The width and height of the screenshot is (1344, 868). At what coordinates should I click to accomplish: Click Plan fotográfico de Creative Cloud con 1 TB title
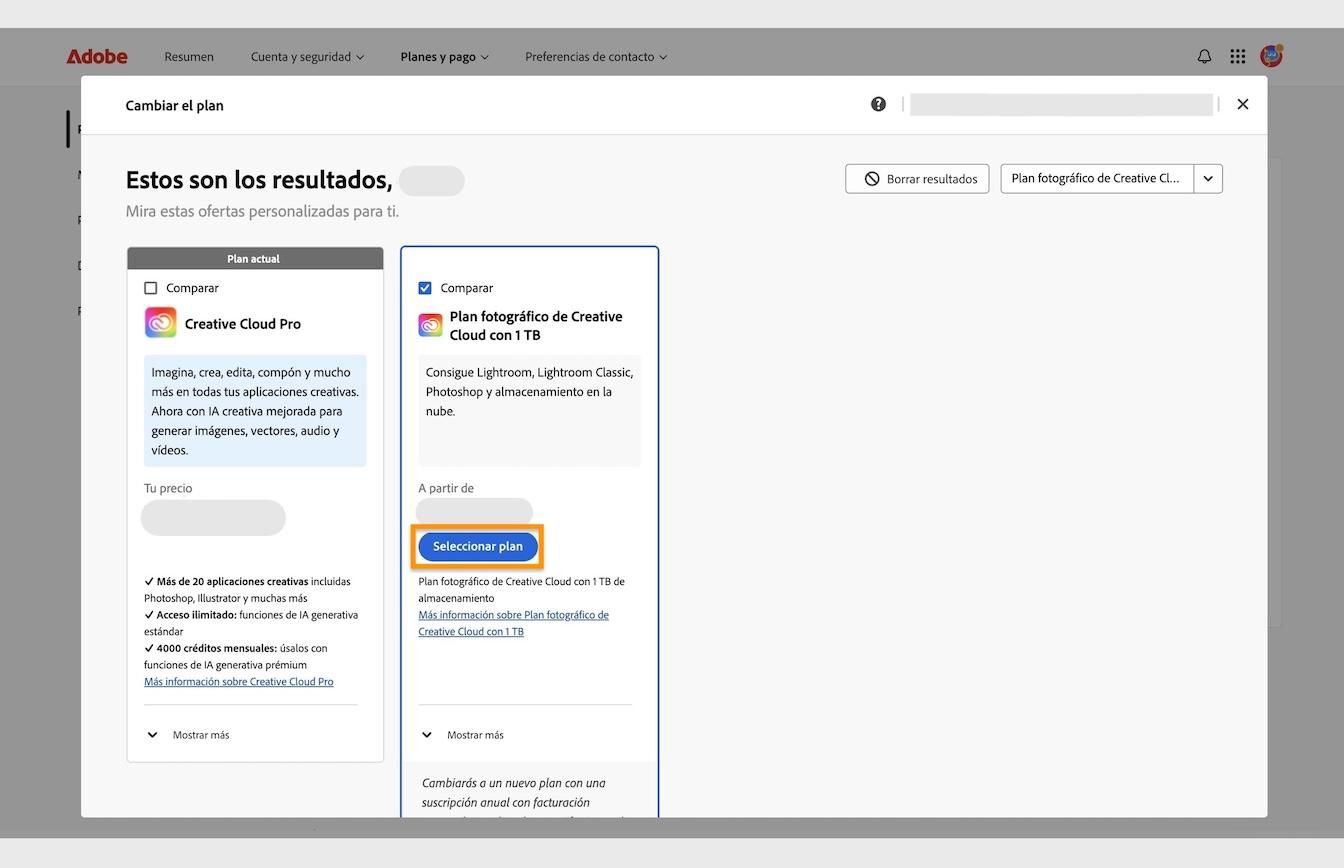point(536,326)
